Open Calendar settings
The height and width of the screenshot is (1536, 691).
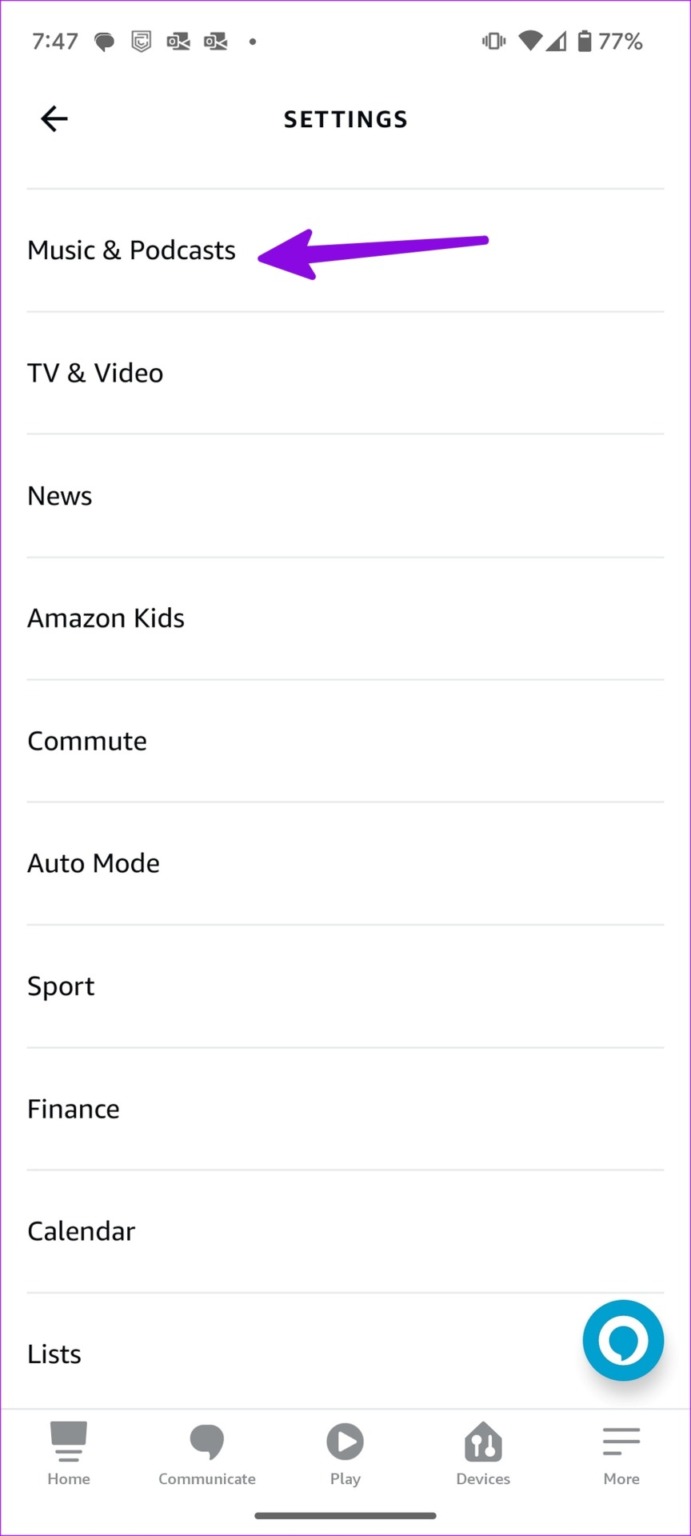tap(81, 1231)
